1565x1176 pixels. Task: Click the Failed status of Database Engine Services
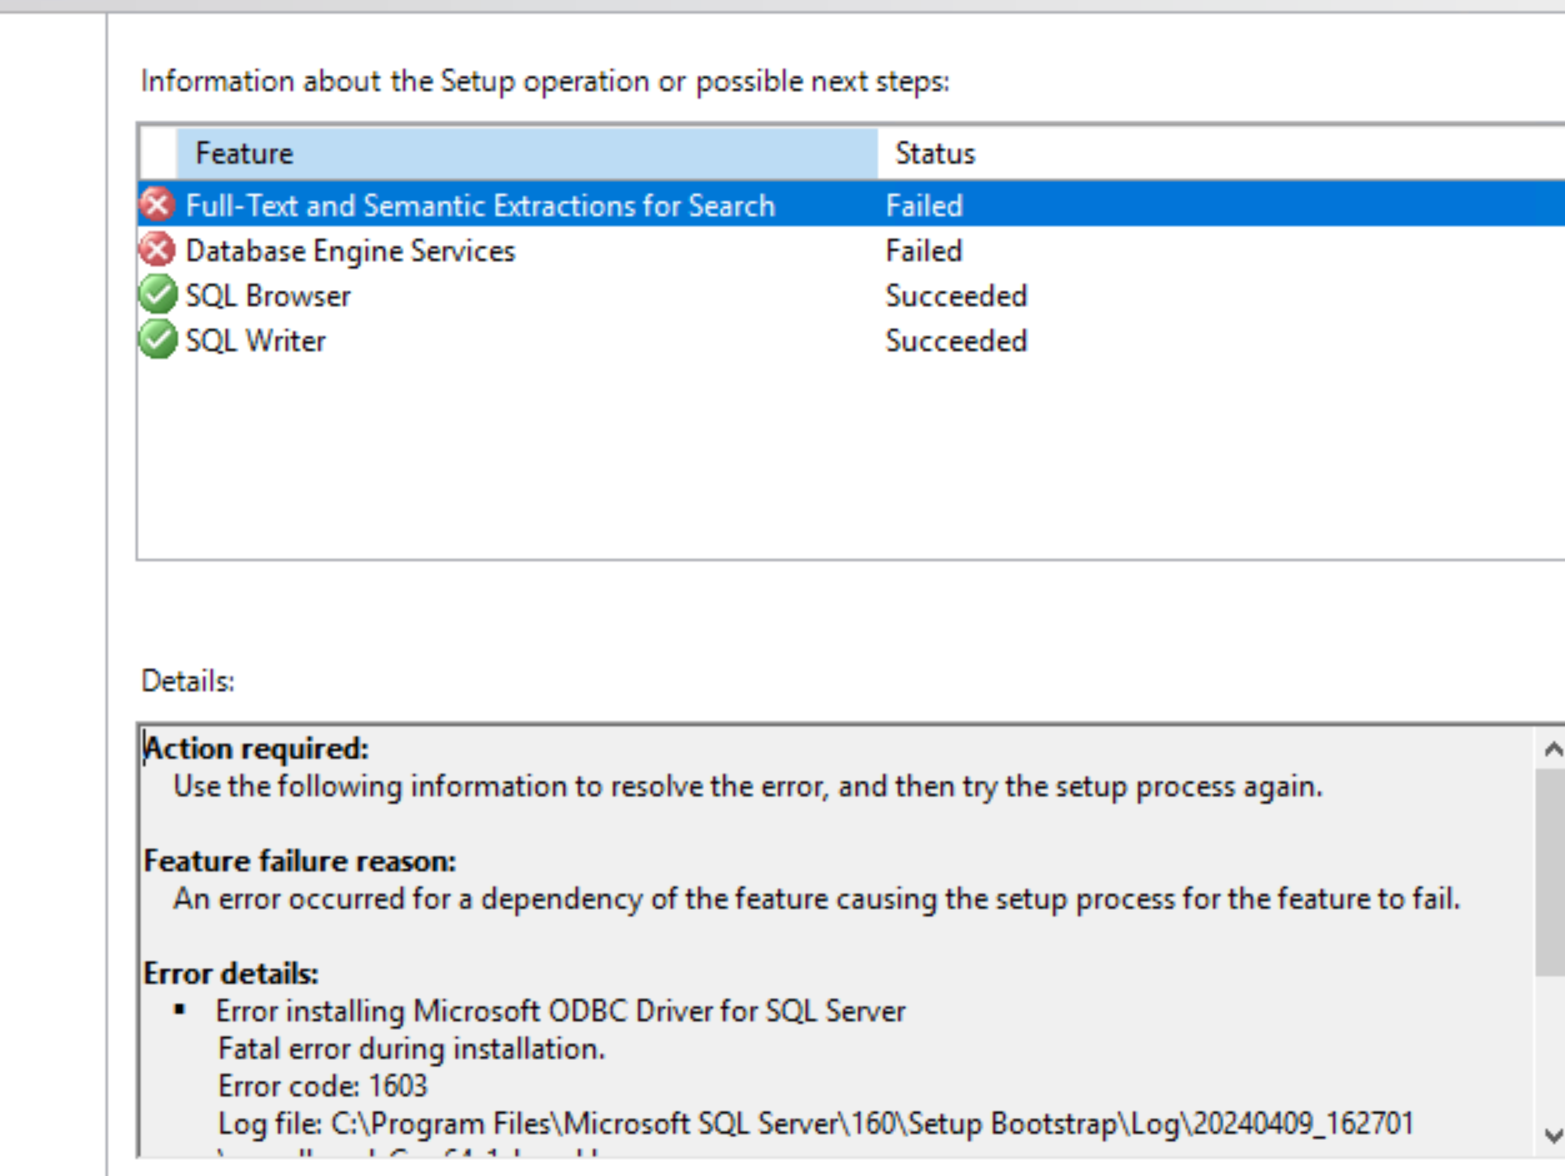pos(924,251)
